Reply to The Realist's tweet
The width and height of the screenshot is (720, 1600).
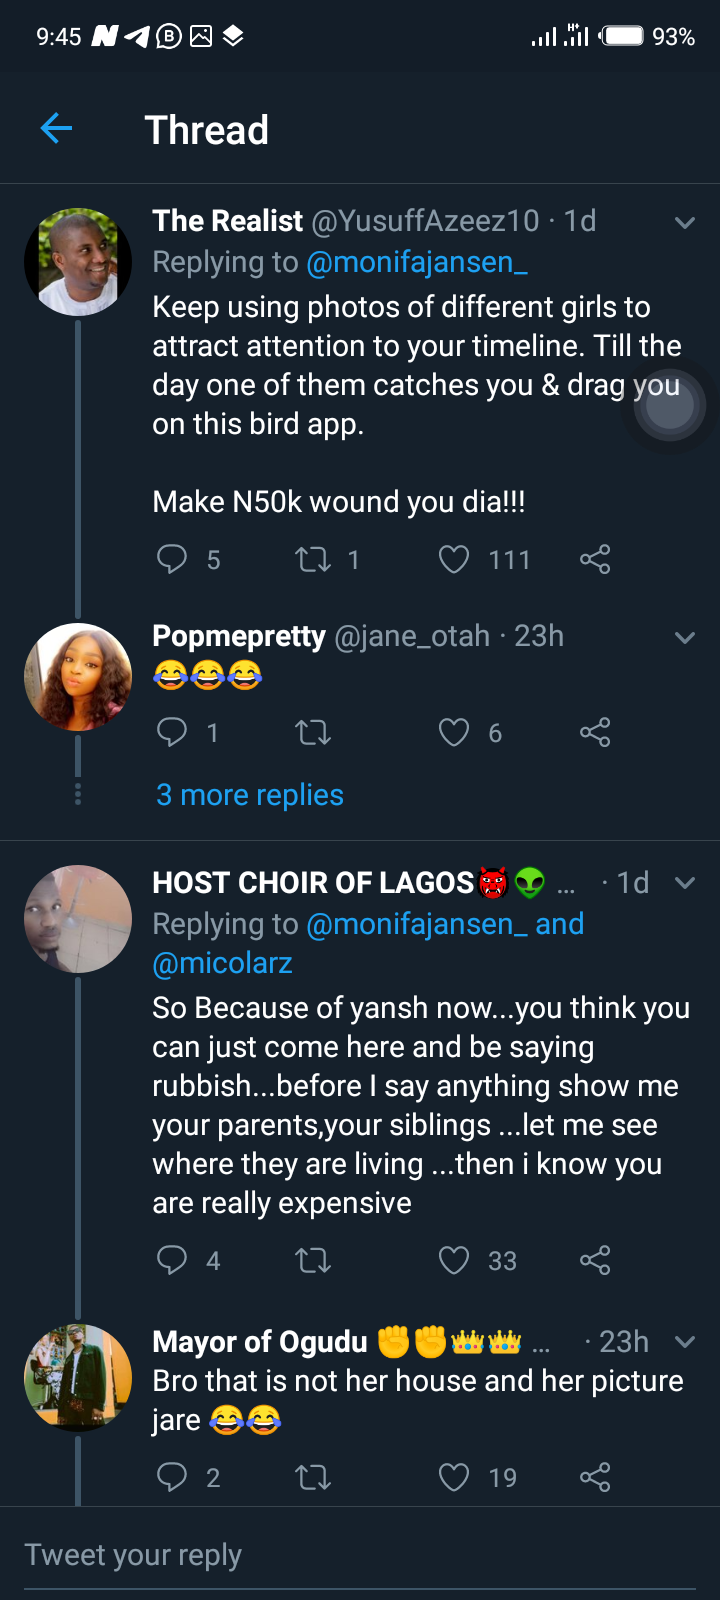(x=172, y=559)
